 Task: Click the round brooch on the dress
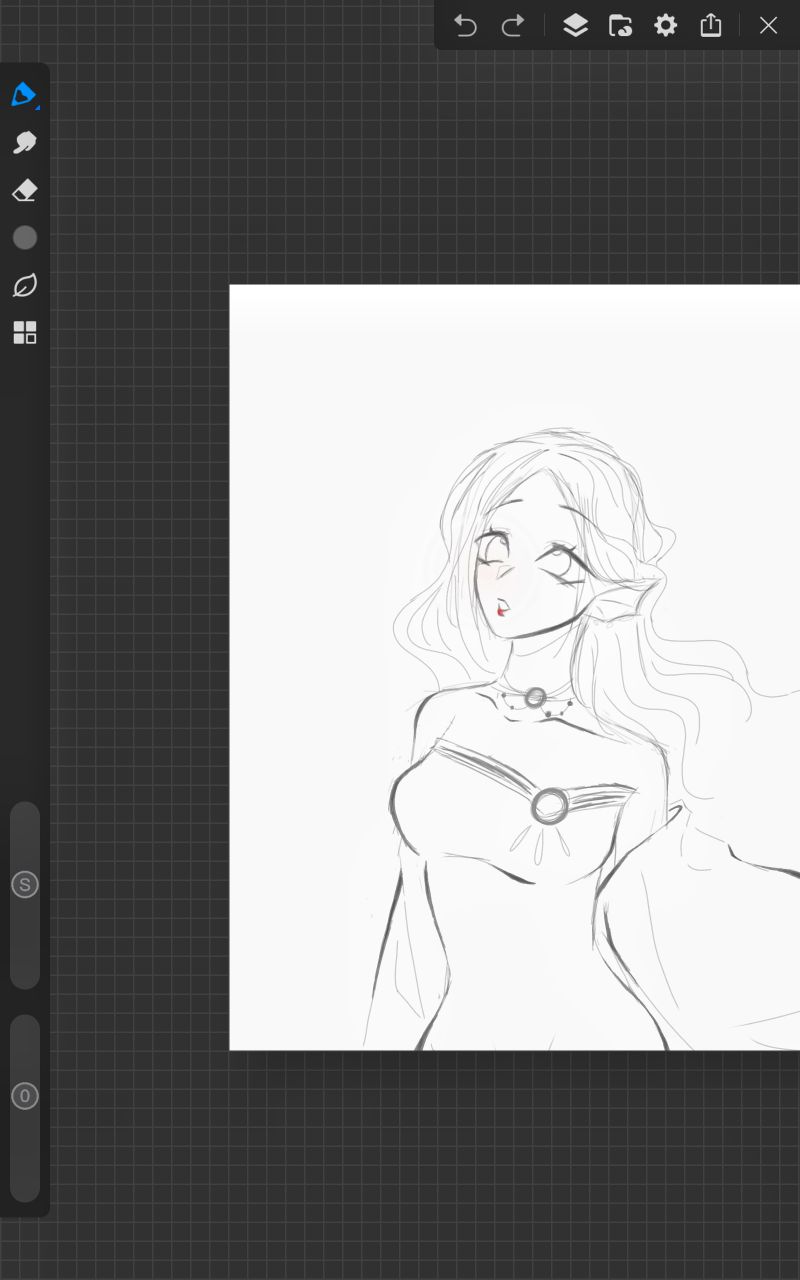point(549,805)
